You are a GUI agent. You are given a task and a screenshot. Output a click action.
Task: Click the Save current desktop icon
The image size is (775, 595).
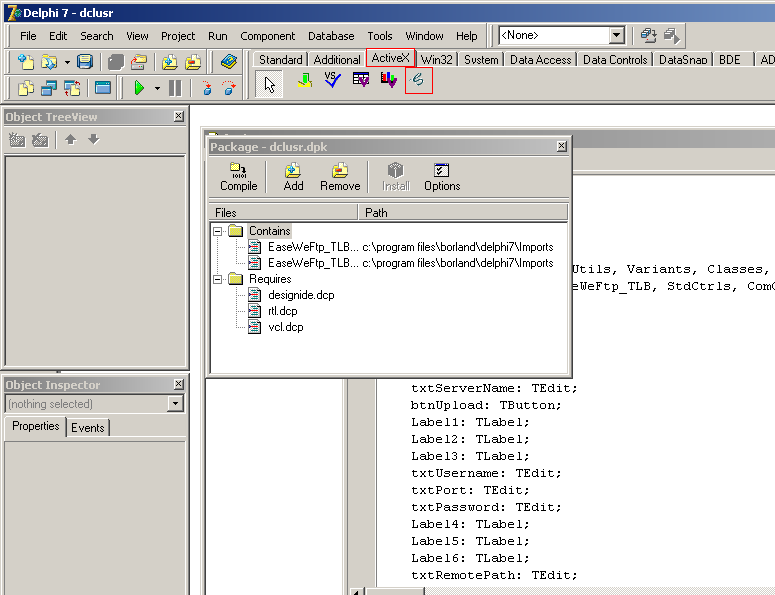pos(648,36)
